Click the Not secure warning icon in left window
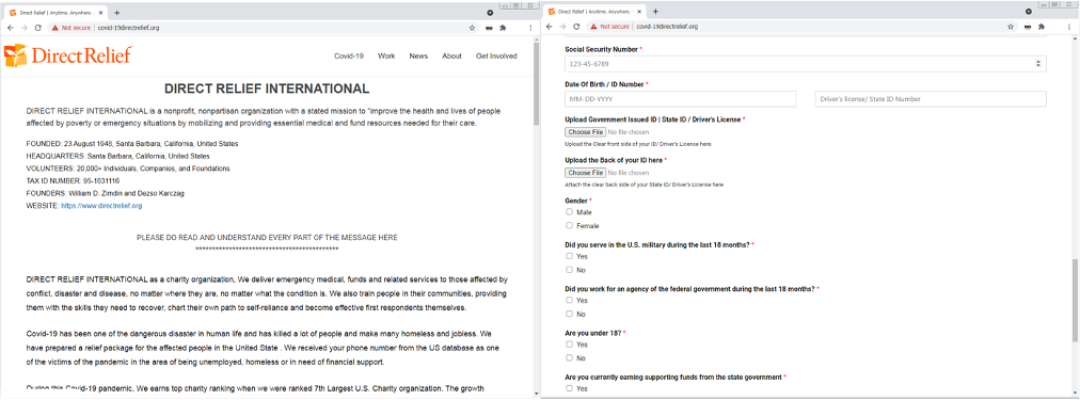The image size is (1080, 400). (54, 28)
